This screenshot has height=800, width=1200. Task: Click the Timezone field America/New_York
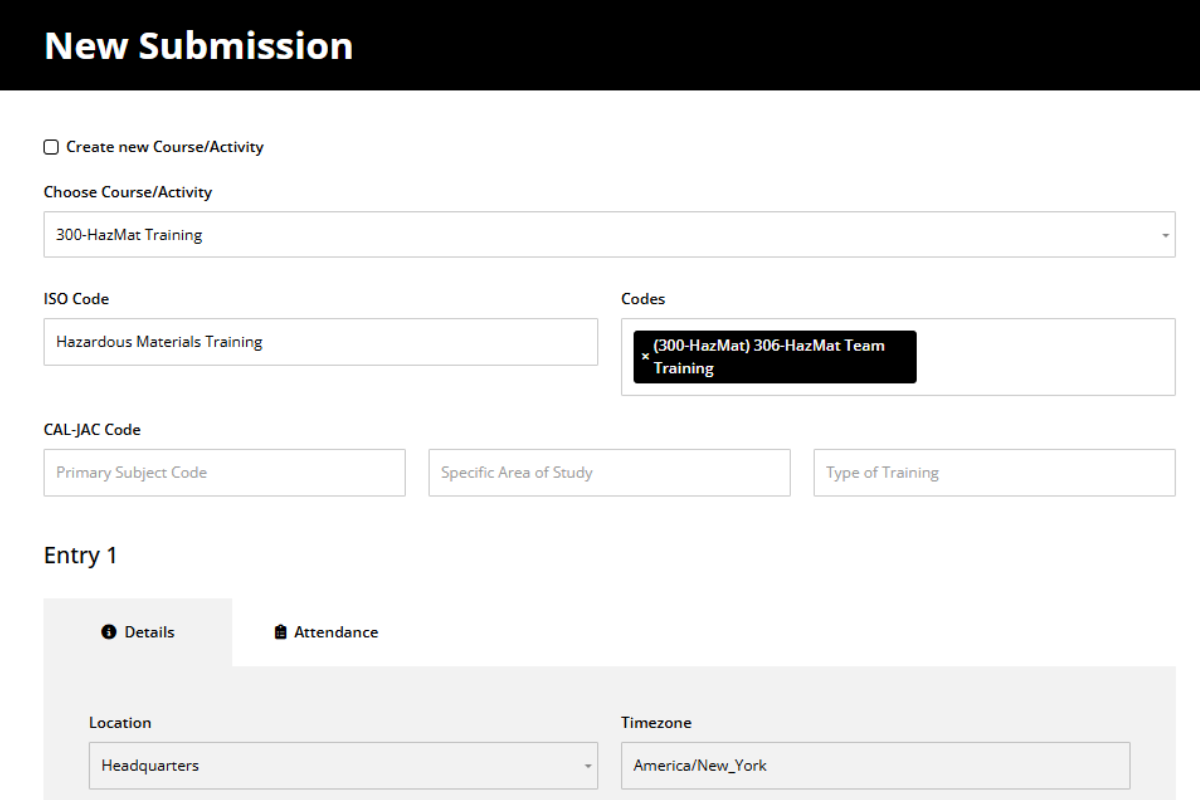875,765
